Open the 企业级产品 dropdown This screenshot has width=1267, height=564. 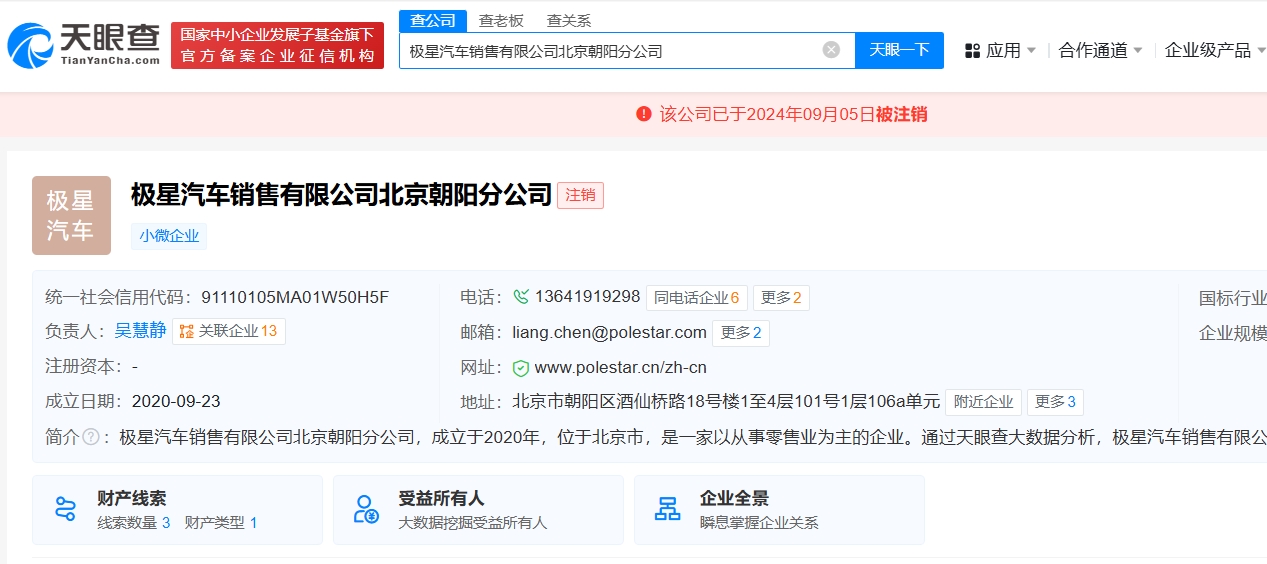1215,50
